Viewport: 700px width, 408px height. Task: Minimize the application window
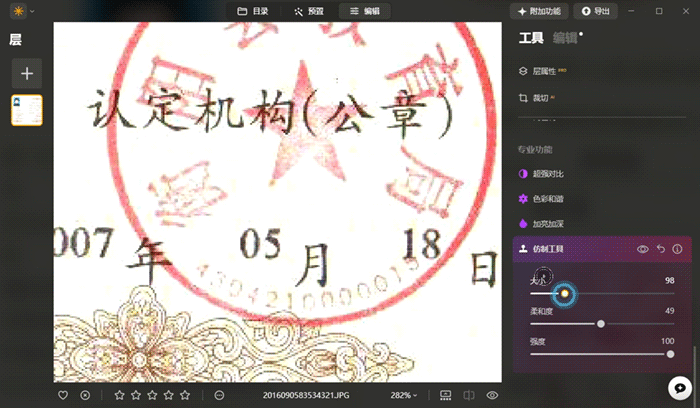[631, 11]
